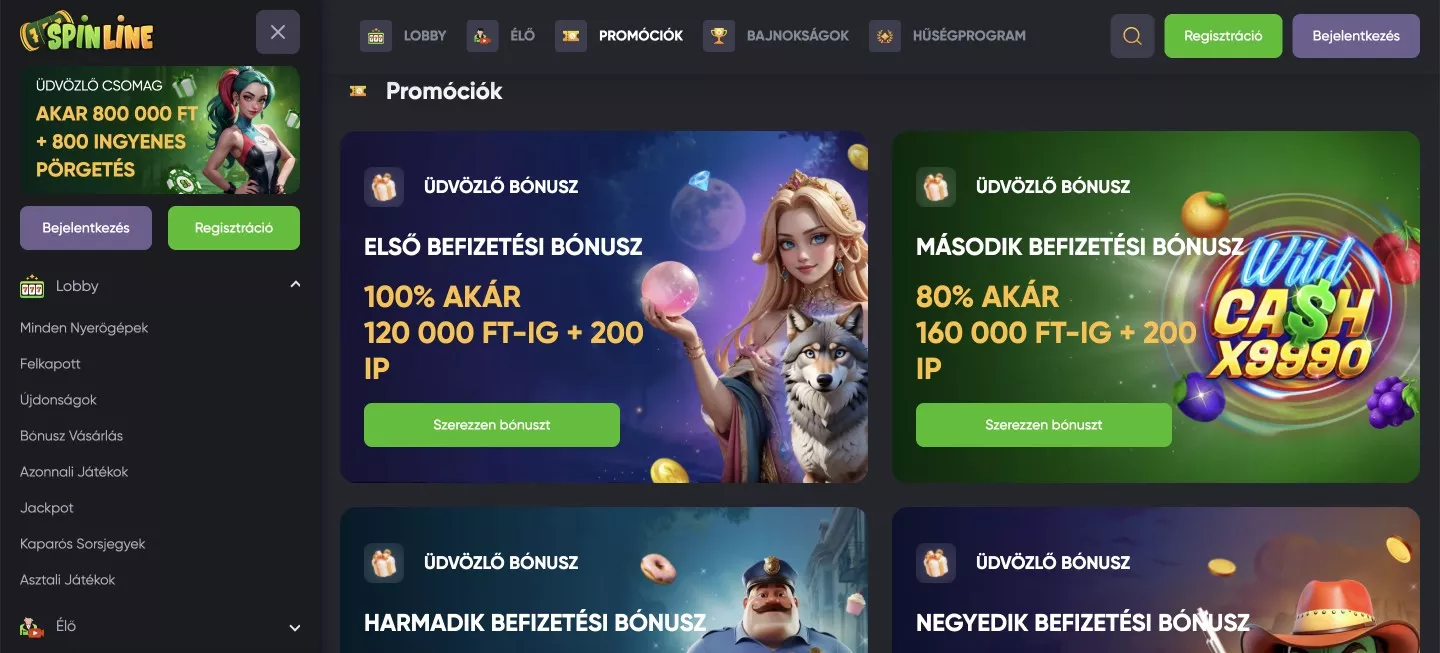Click the Lobby slot machine icon in top navigation
The image size is (1440, 653).
coord(376,36)
